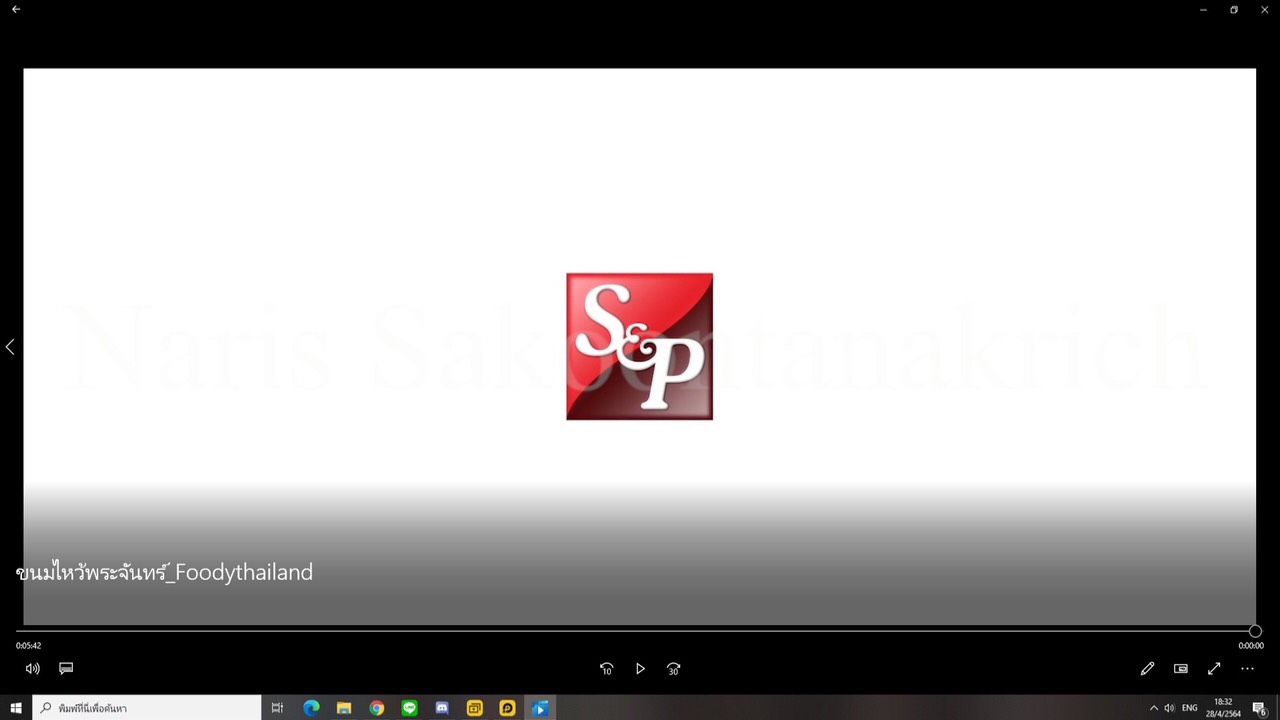Open the notification center
Screen dimensions: 1280x720
[1259, 708]
